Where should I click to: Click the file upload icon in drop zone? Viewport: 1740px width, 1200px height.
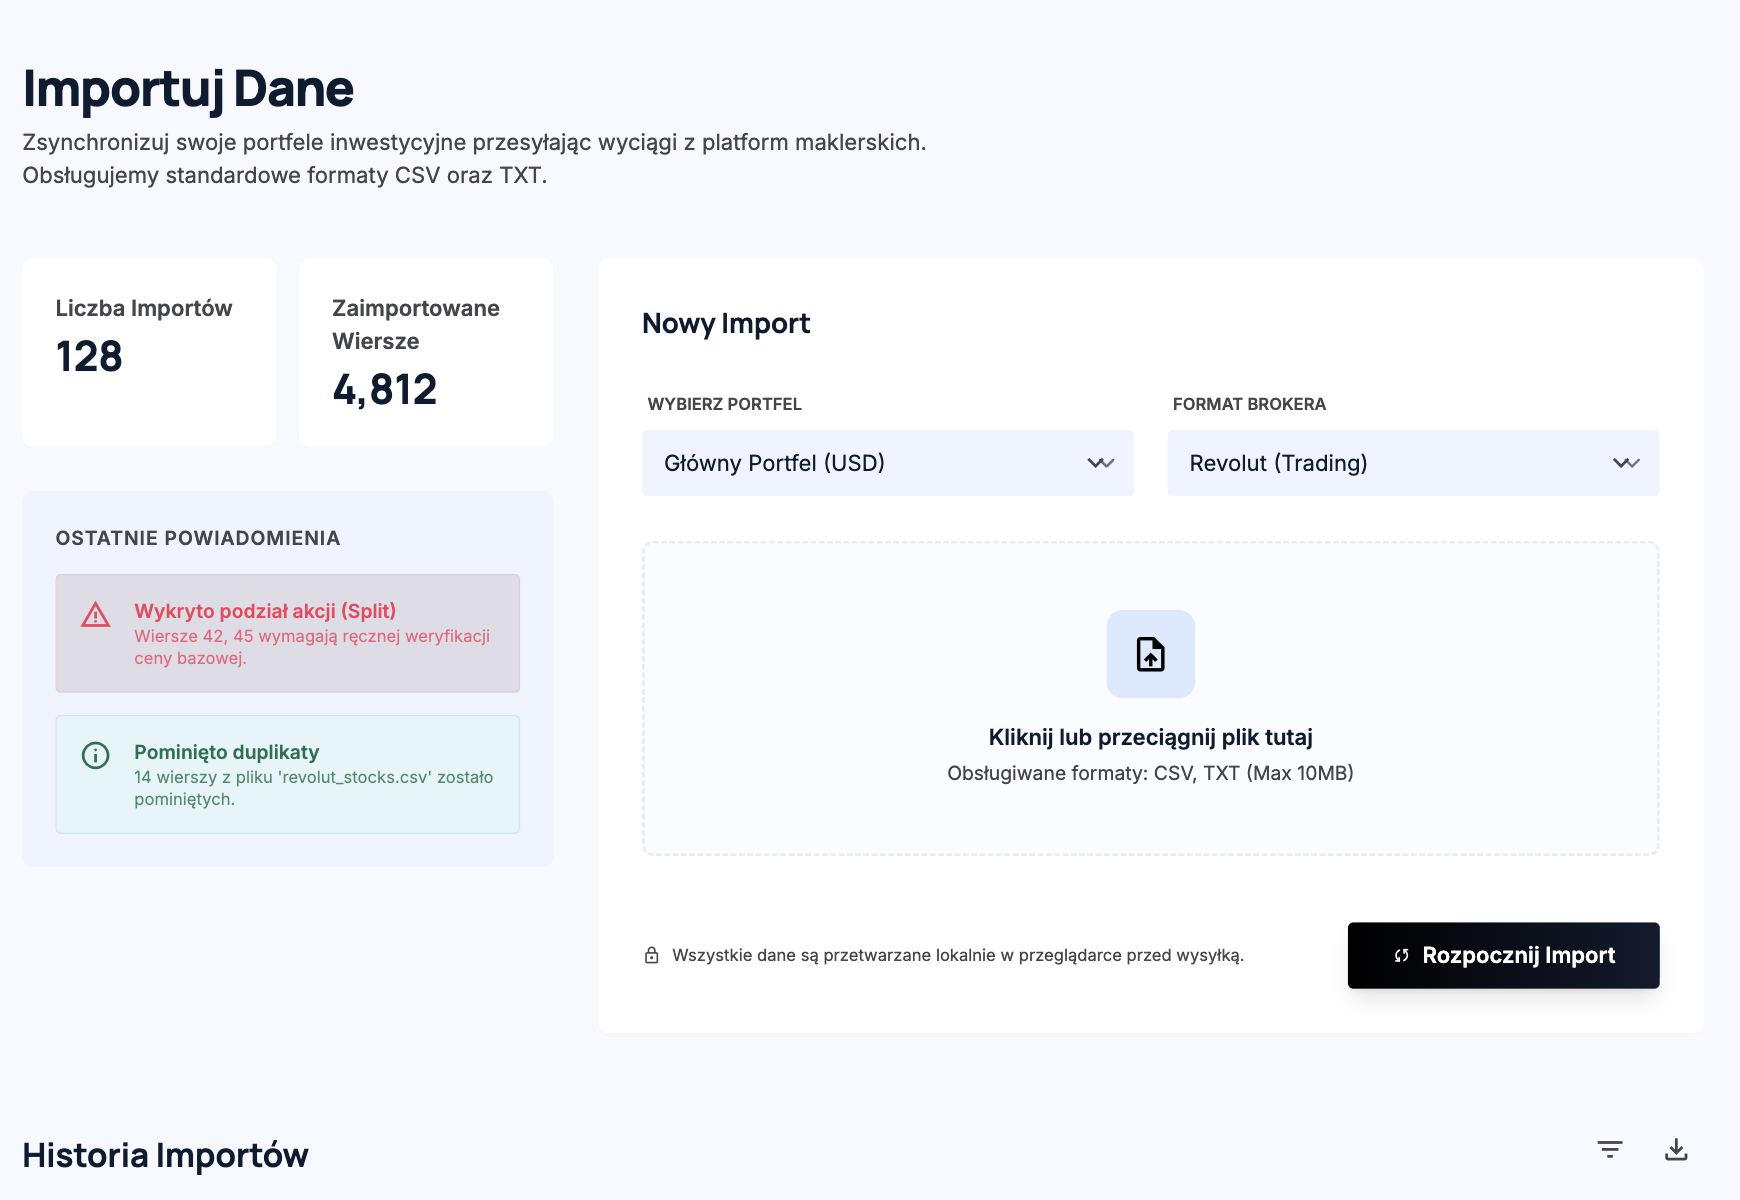coord(1150,654)
